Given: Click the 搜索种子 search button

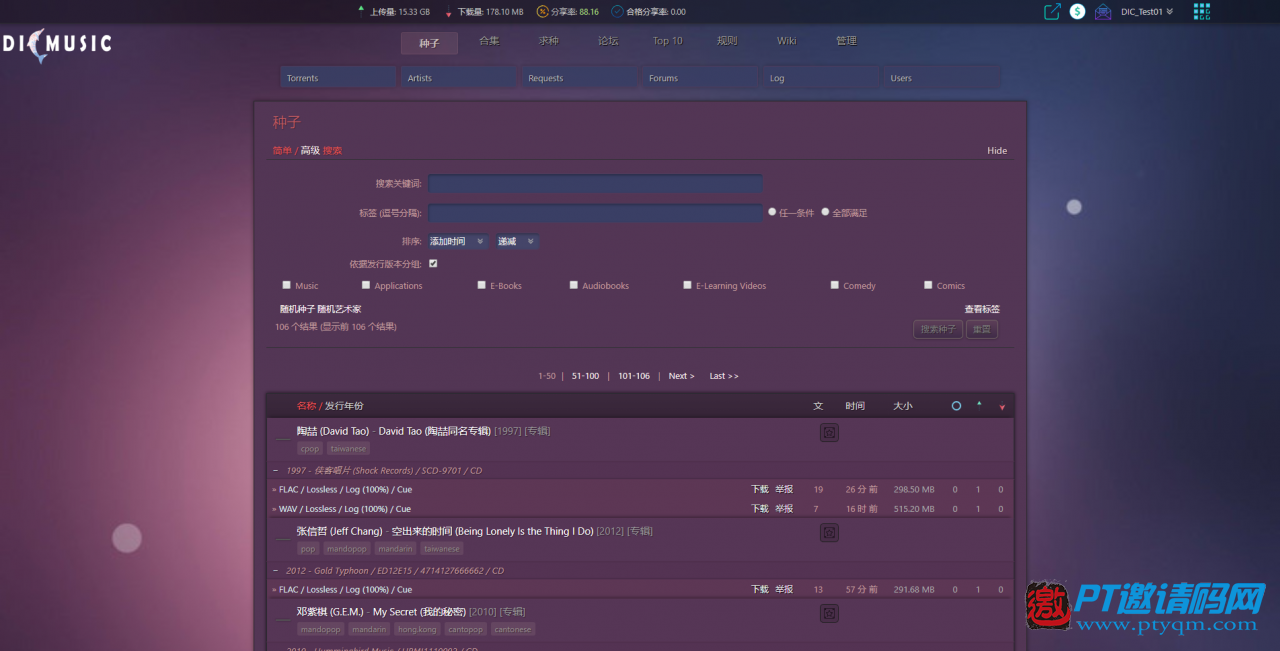Looking at the screenshot, I should coord(938,329).
